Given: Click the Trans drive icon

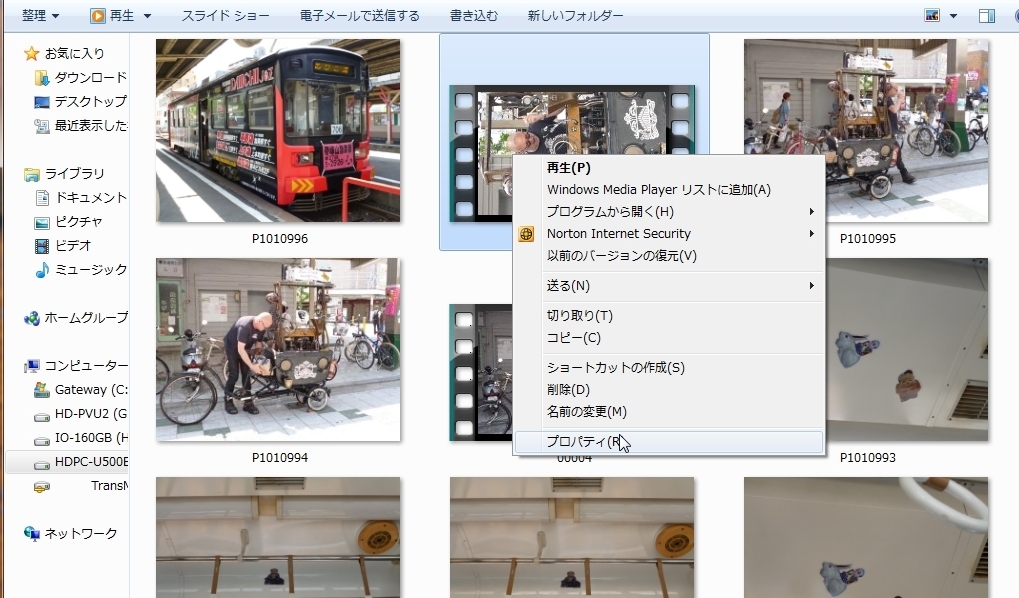Looking at the screenshot, I should 42,486.
